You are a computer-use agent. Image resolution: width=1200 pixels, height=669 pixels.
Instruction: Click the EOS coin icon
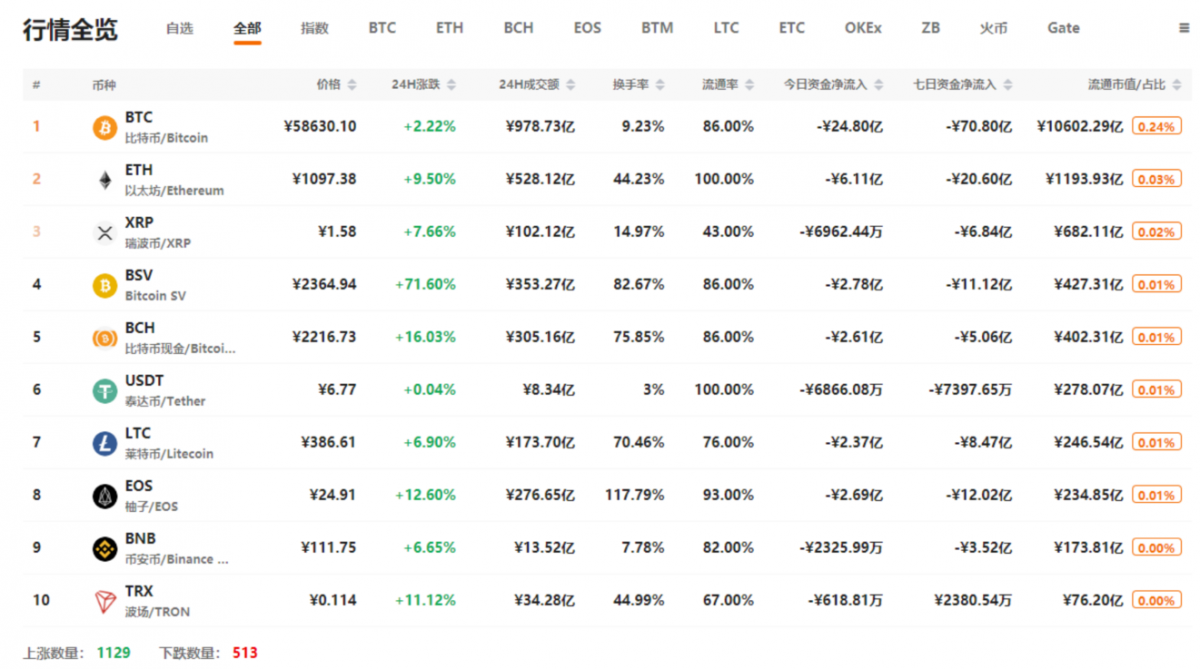coord(105,496)
